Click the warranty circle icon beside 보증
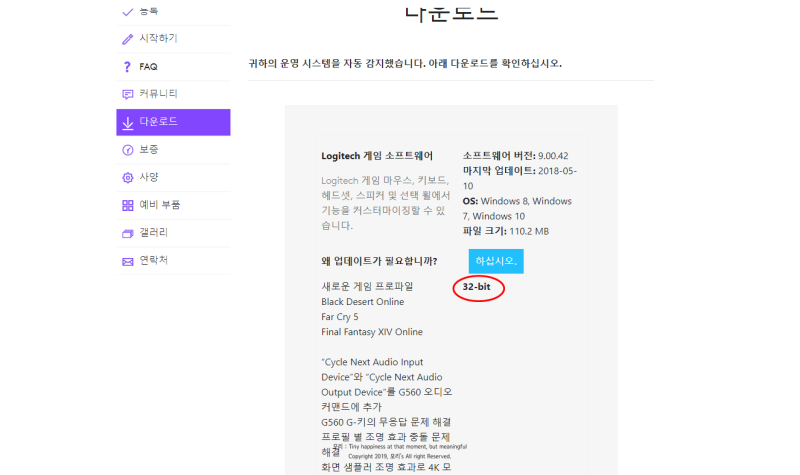 pyautogui.click(x=128, y=150)
